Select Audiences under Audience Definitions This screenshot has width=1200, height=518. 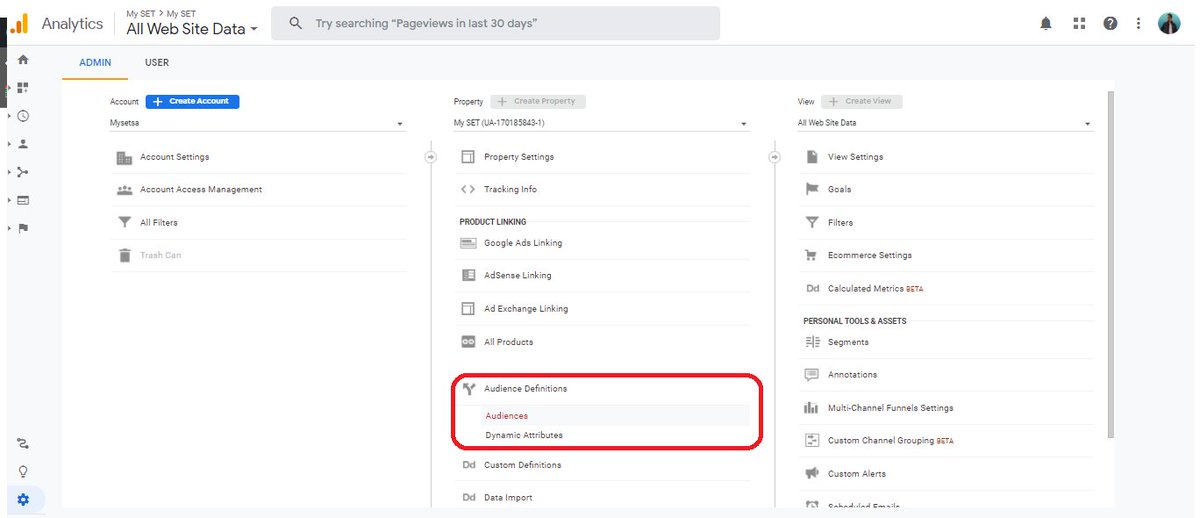pos(507,416)
